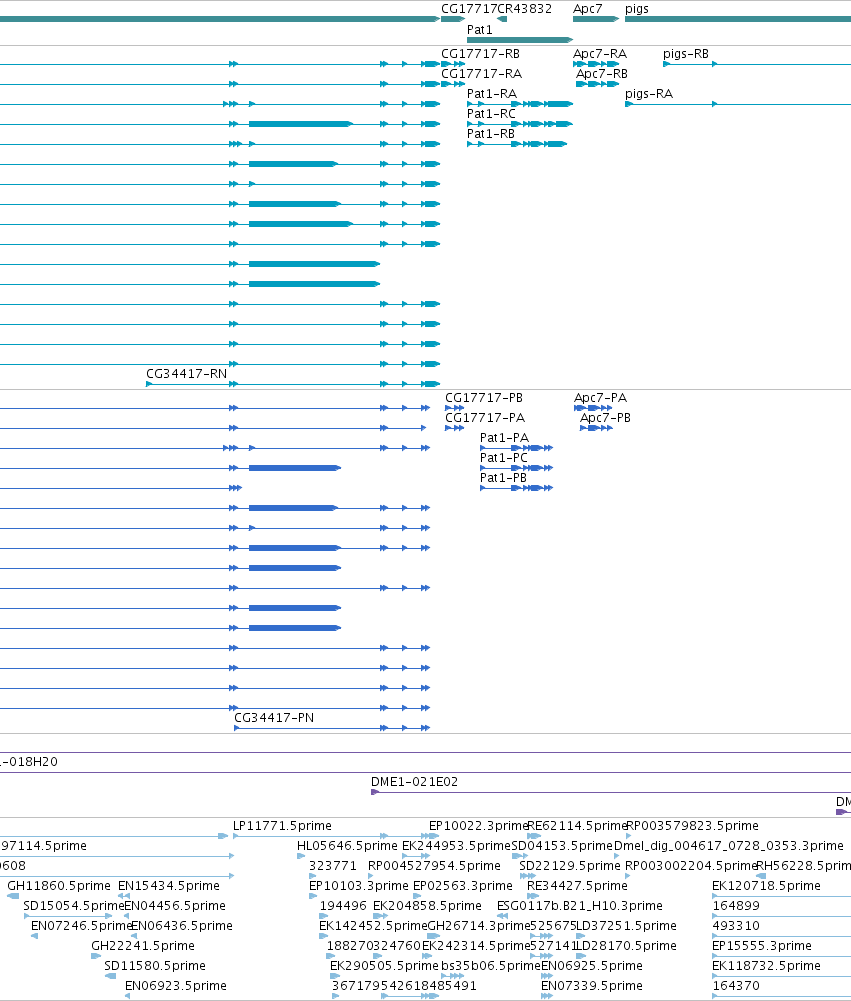Screen dimensions: 851x1001
Task: Select protein Apc7-PA
Action: 600,398
